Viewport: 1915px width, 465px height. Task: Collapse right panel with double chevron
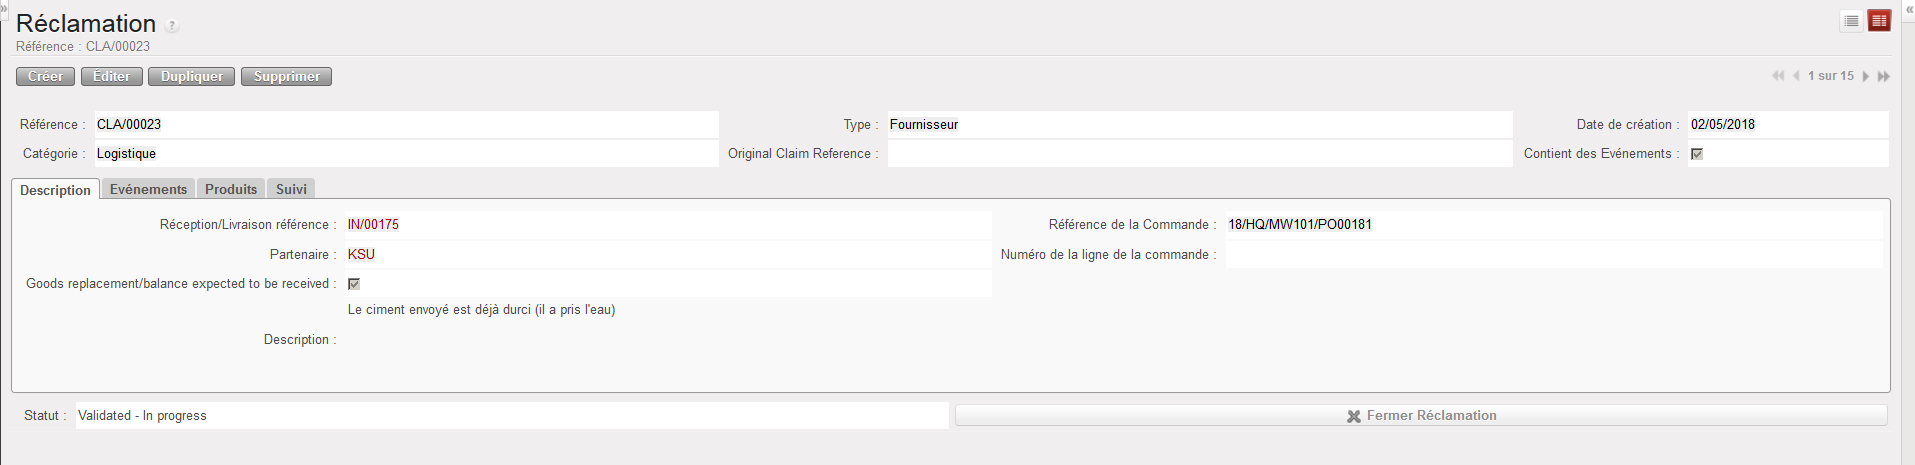click(x=1909, y=9)
